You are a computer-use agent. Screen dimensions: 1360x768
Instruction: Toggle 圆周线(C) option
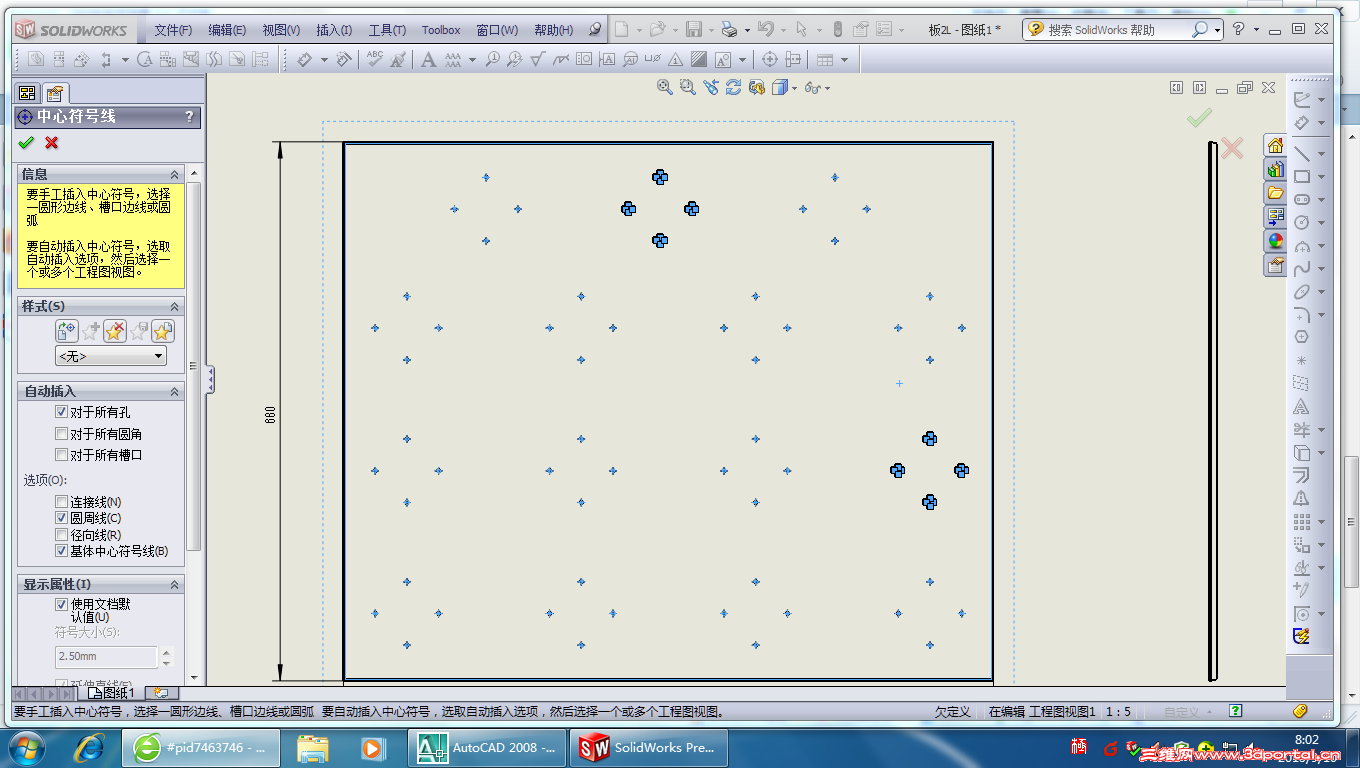tap(61, 518)
